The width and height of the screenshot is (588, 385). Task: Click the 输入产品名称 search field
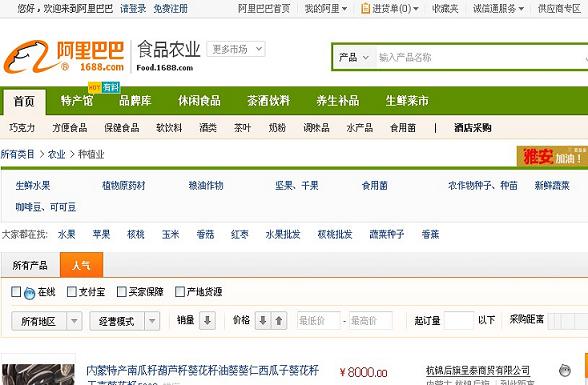coord(482,57)
